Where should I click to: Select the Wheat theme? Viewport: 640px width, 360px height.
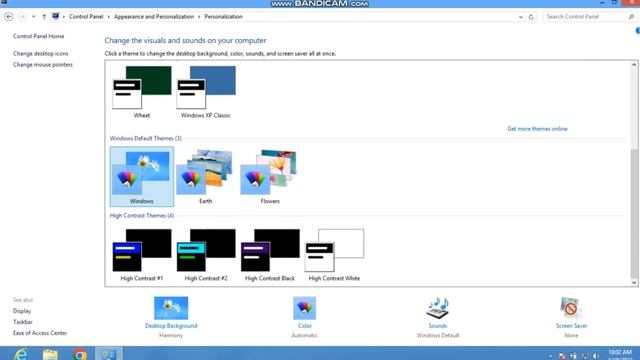pos(142,92)
